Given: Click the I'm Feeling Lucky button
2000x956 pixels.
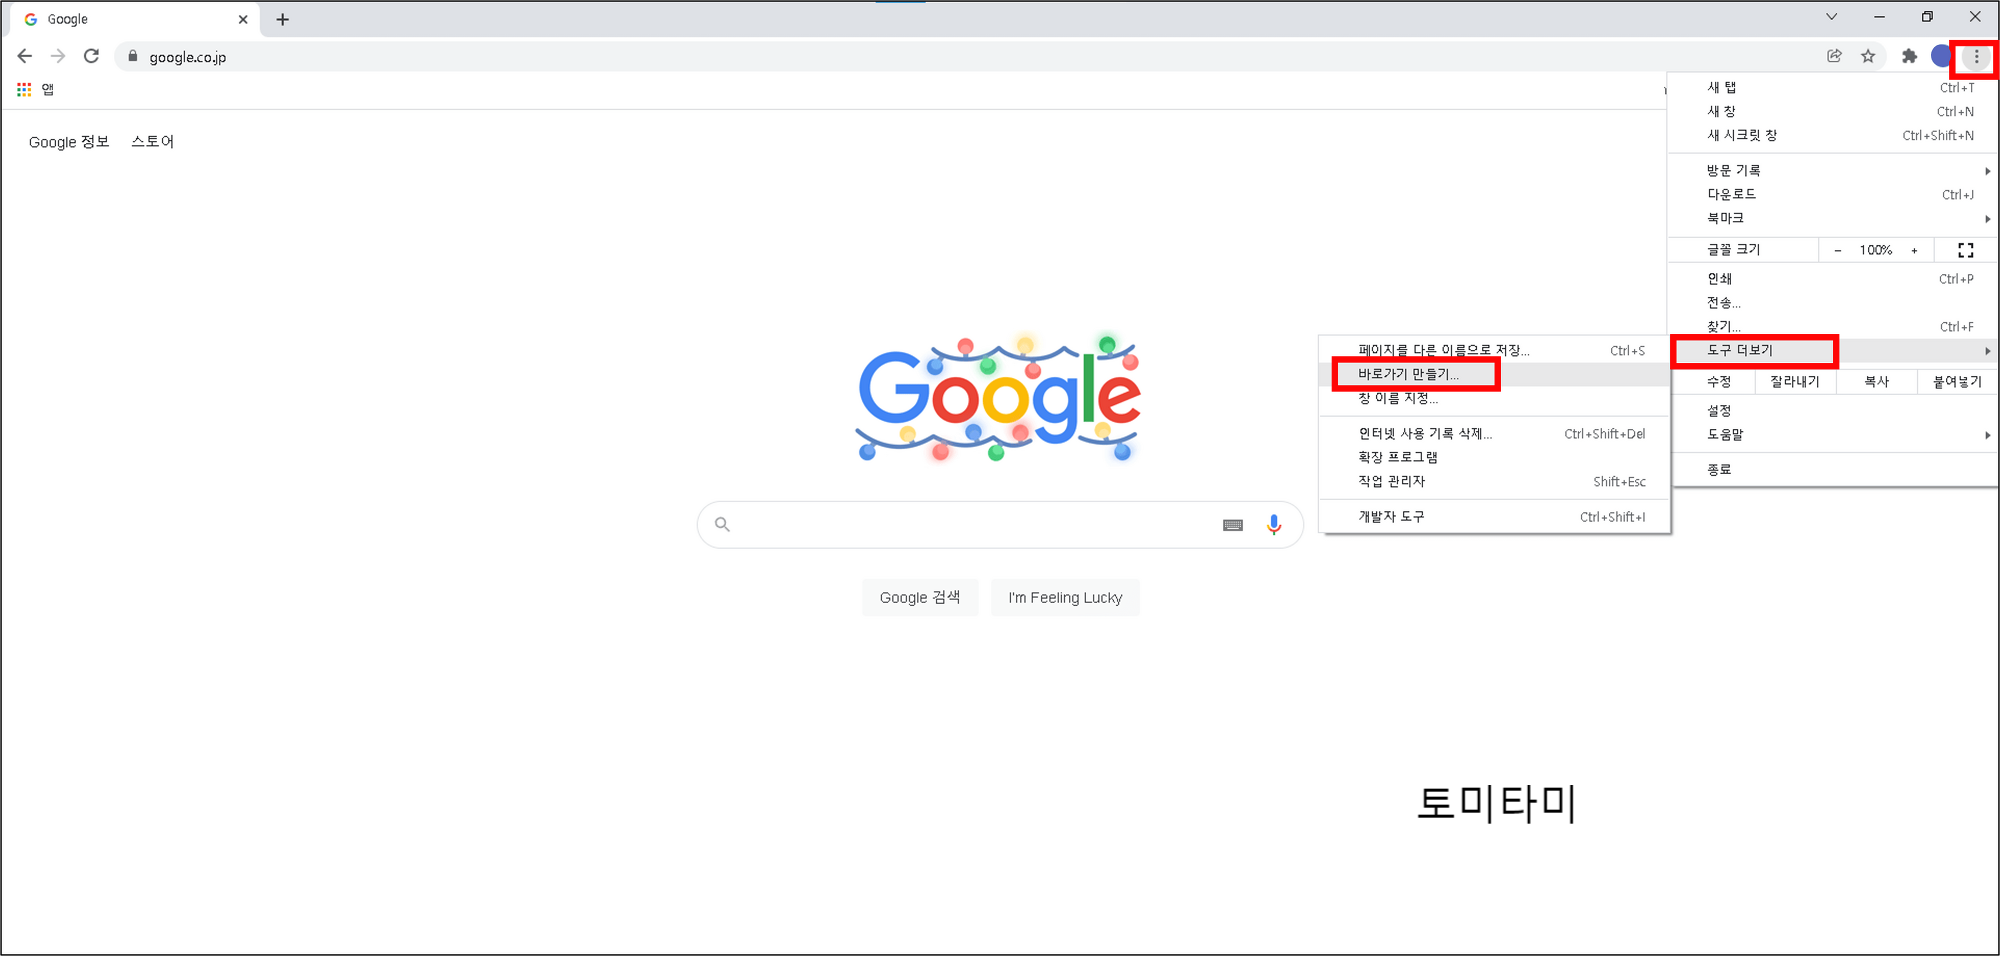Looking at the screenshot, I should tap(1065, 597).
